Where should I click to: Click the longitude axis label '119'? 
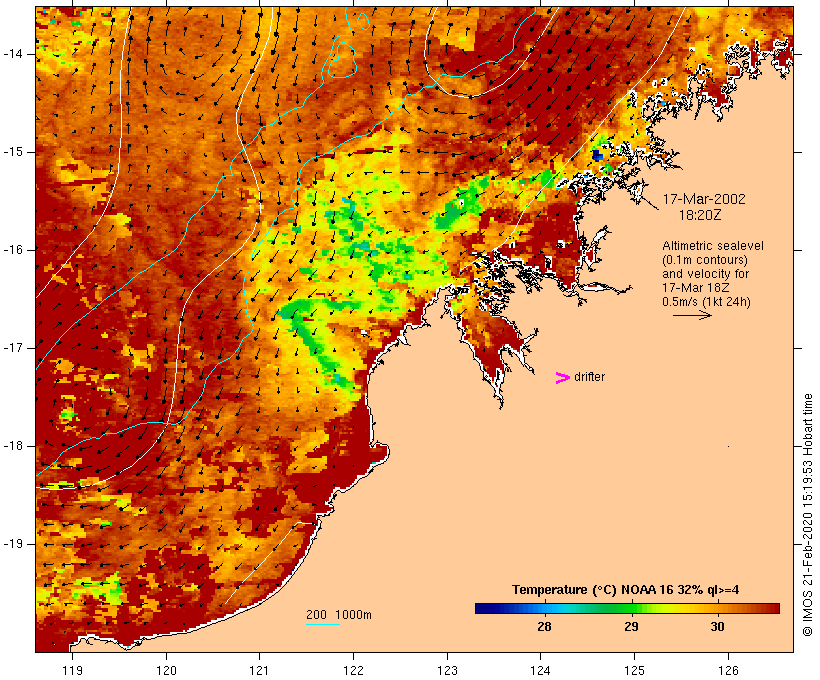pyautogui.click(x=72, y=670)
